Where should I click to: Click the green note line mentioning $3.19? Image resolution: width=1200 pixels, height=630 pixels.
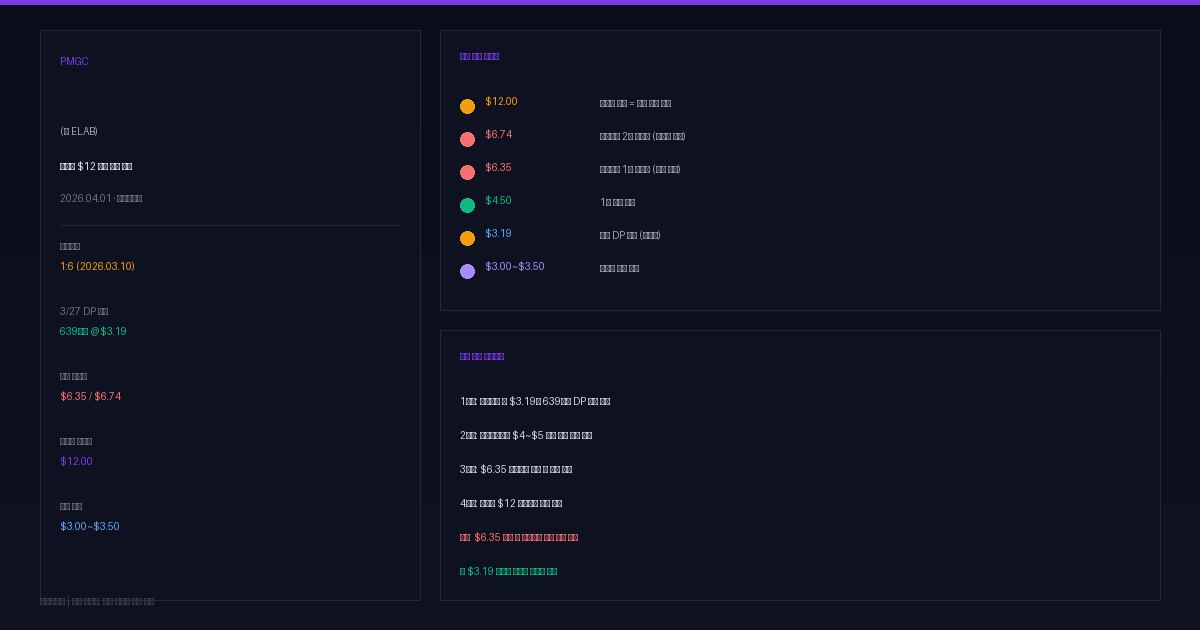(508, 572)
